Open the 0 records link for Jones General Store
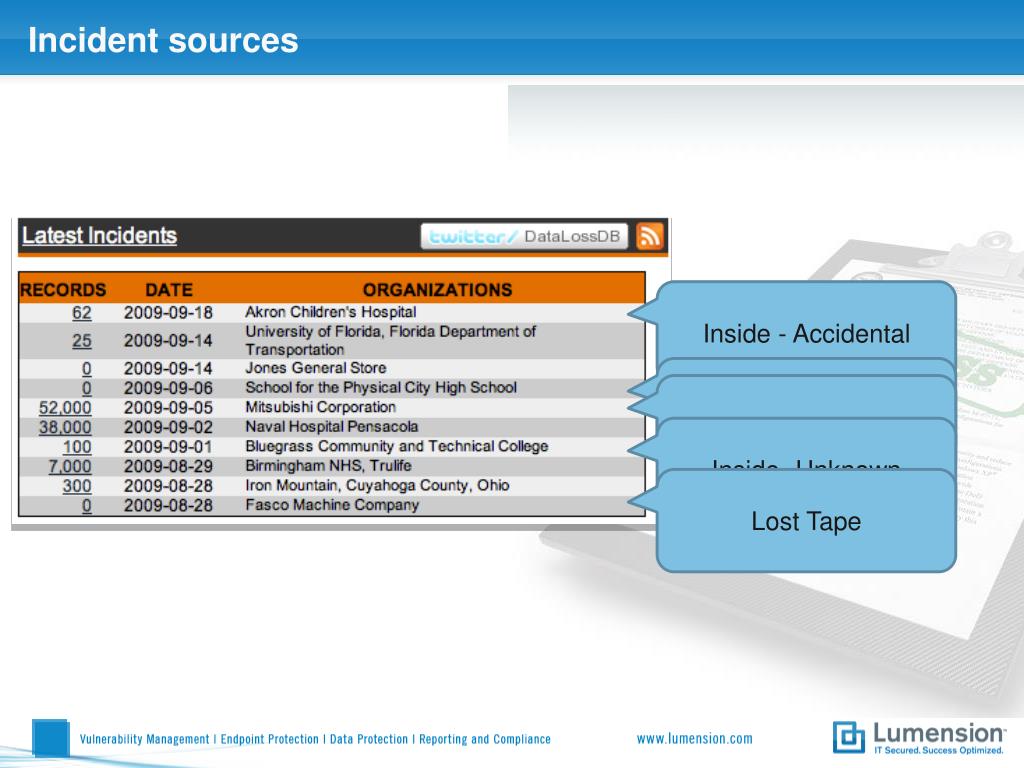This screenshot has width=1024, height=768. click(x=87, y=369)
